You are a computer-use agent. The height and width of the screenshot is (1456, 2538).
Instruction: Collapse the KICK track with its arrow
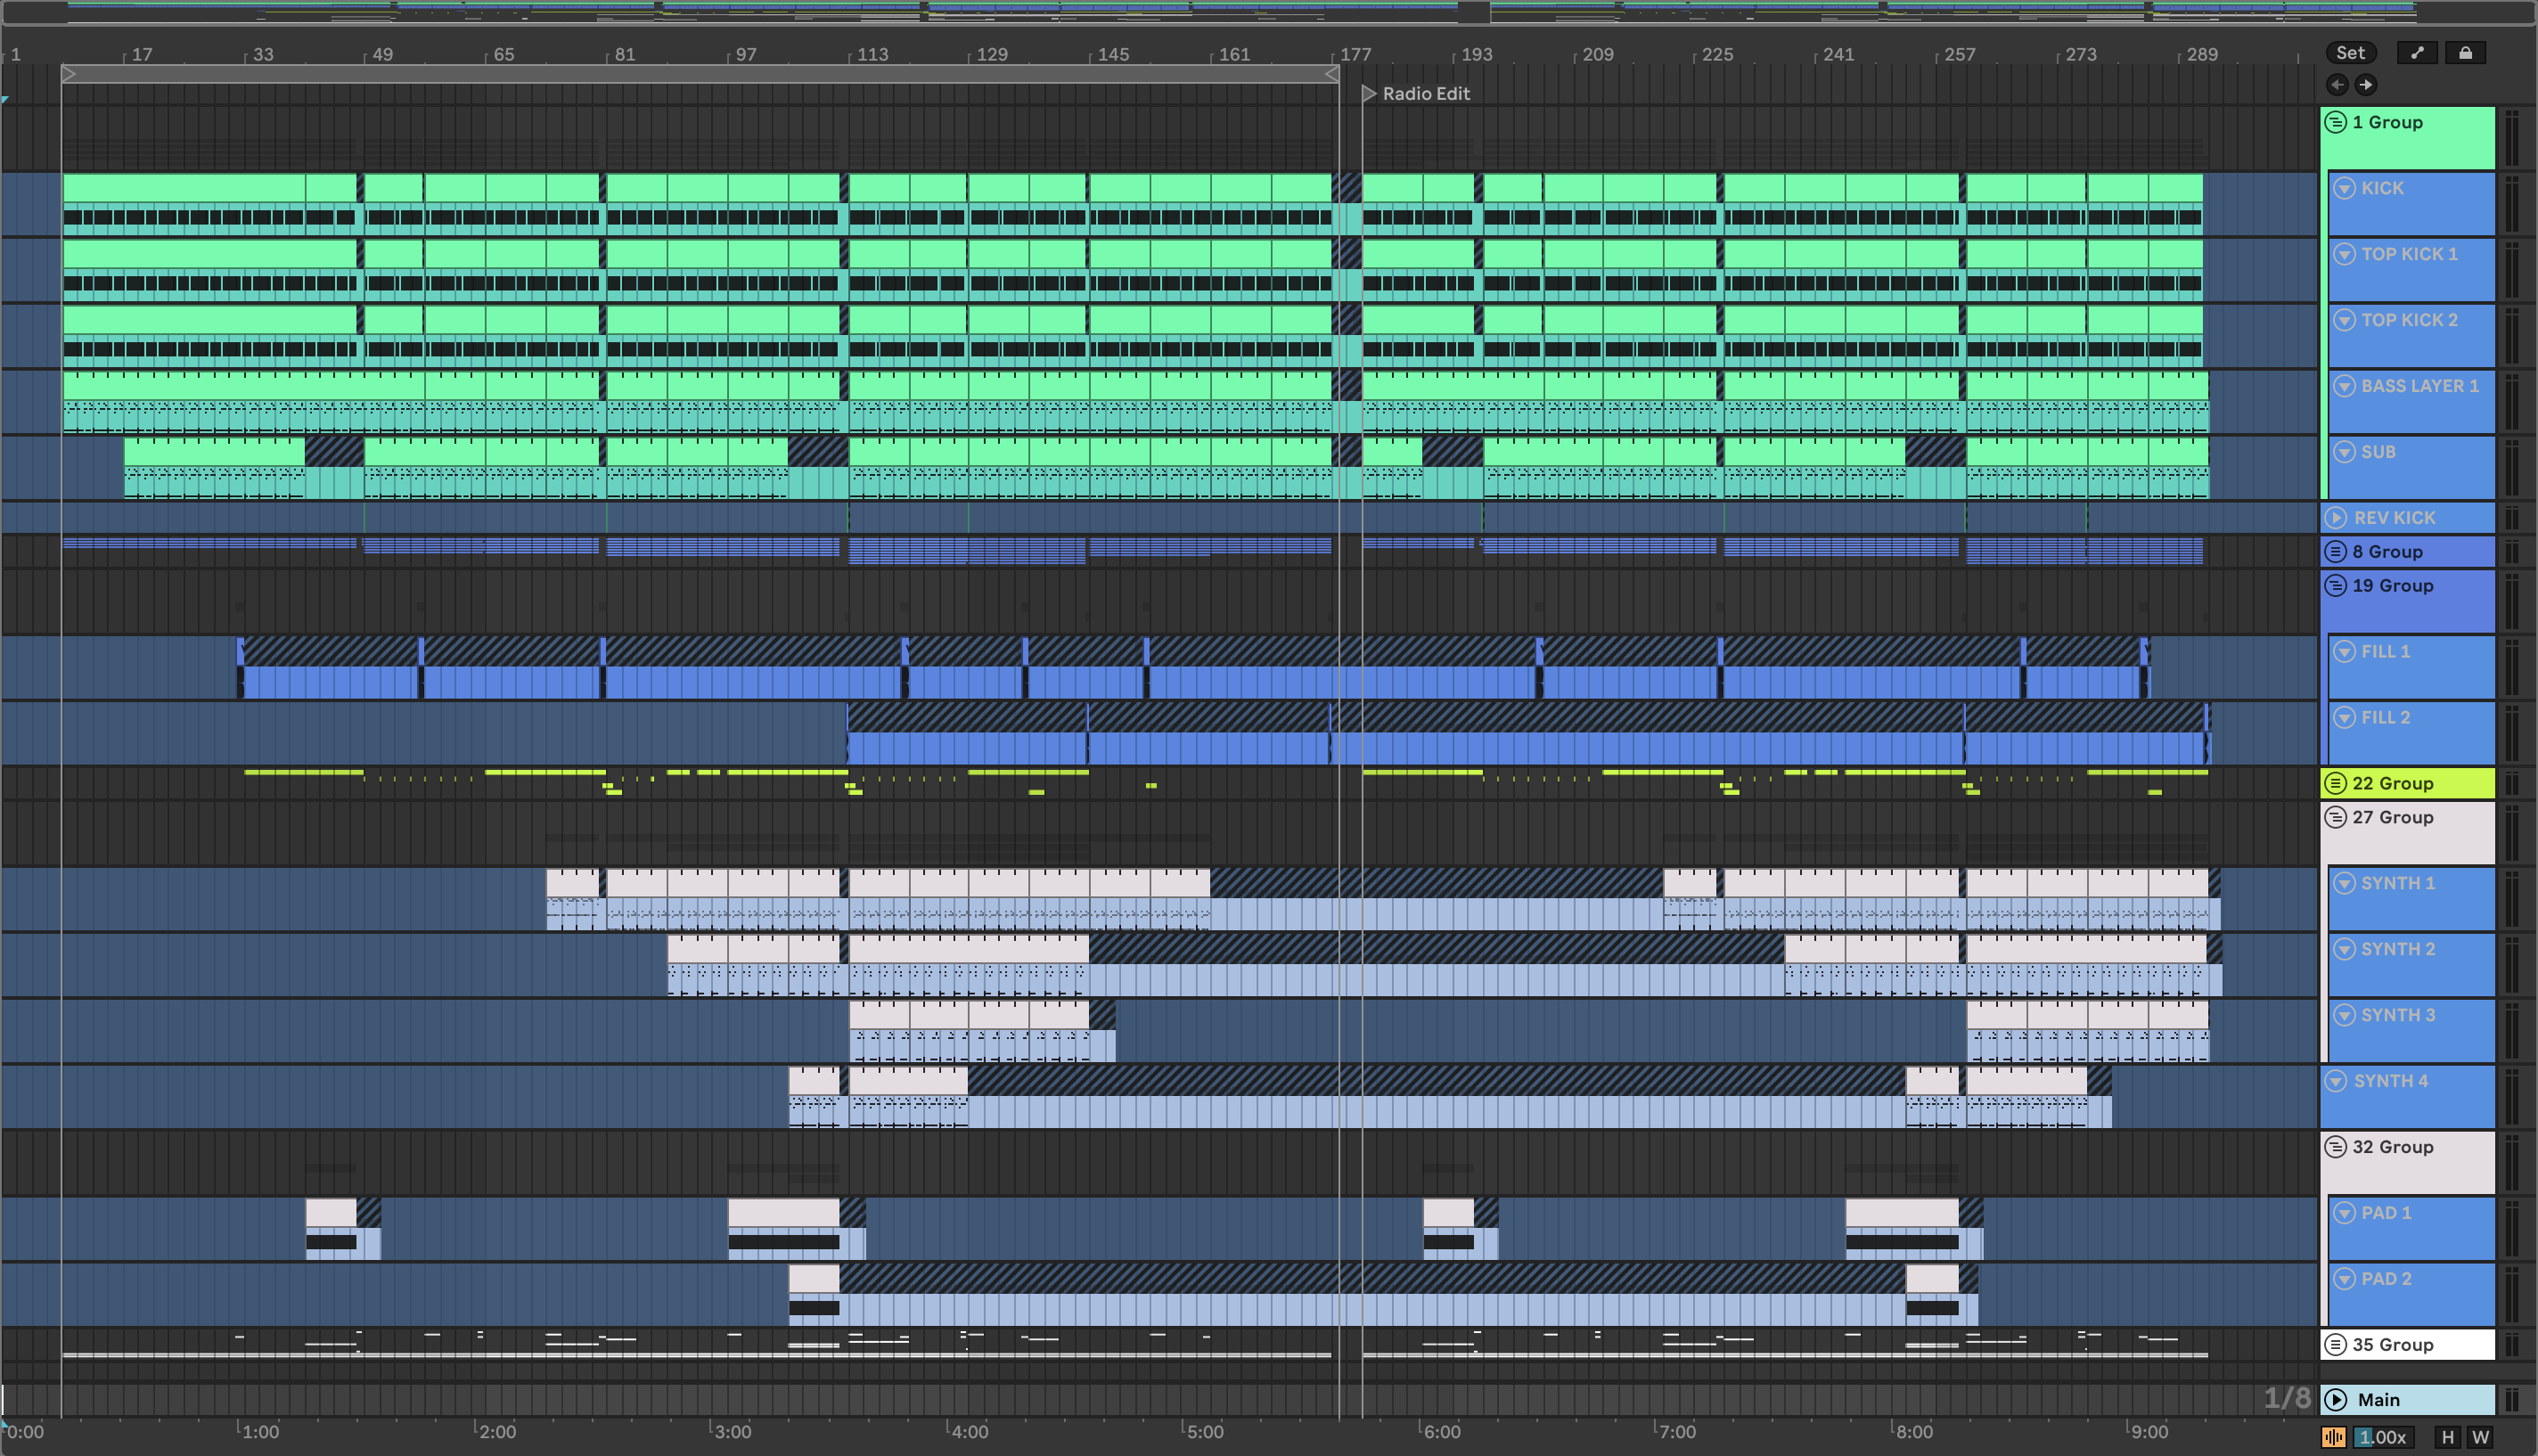pos(2344,188)
